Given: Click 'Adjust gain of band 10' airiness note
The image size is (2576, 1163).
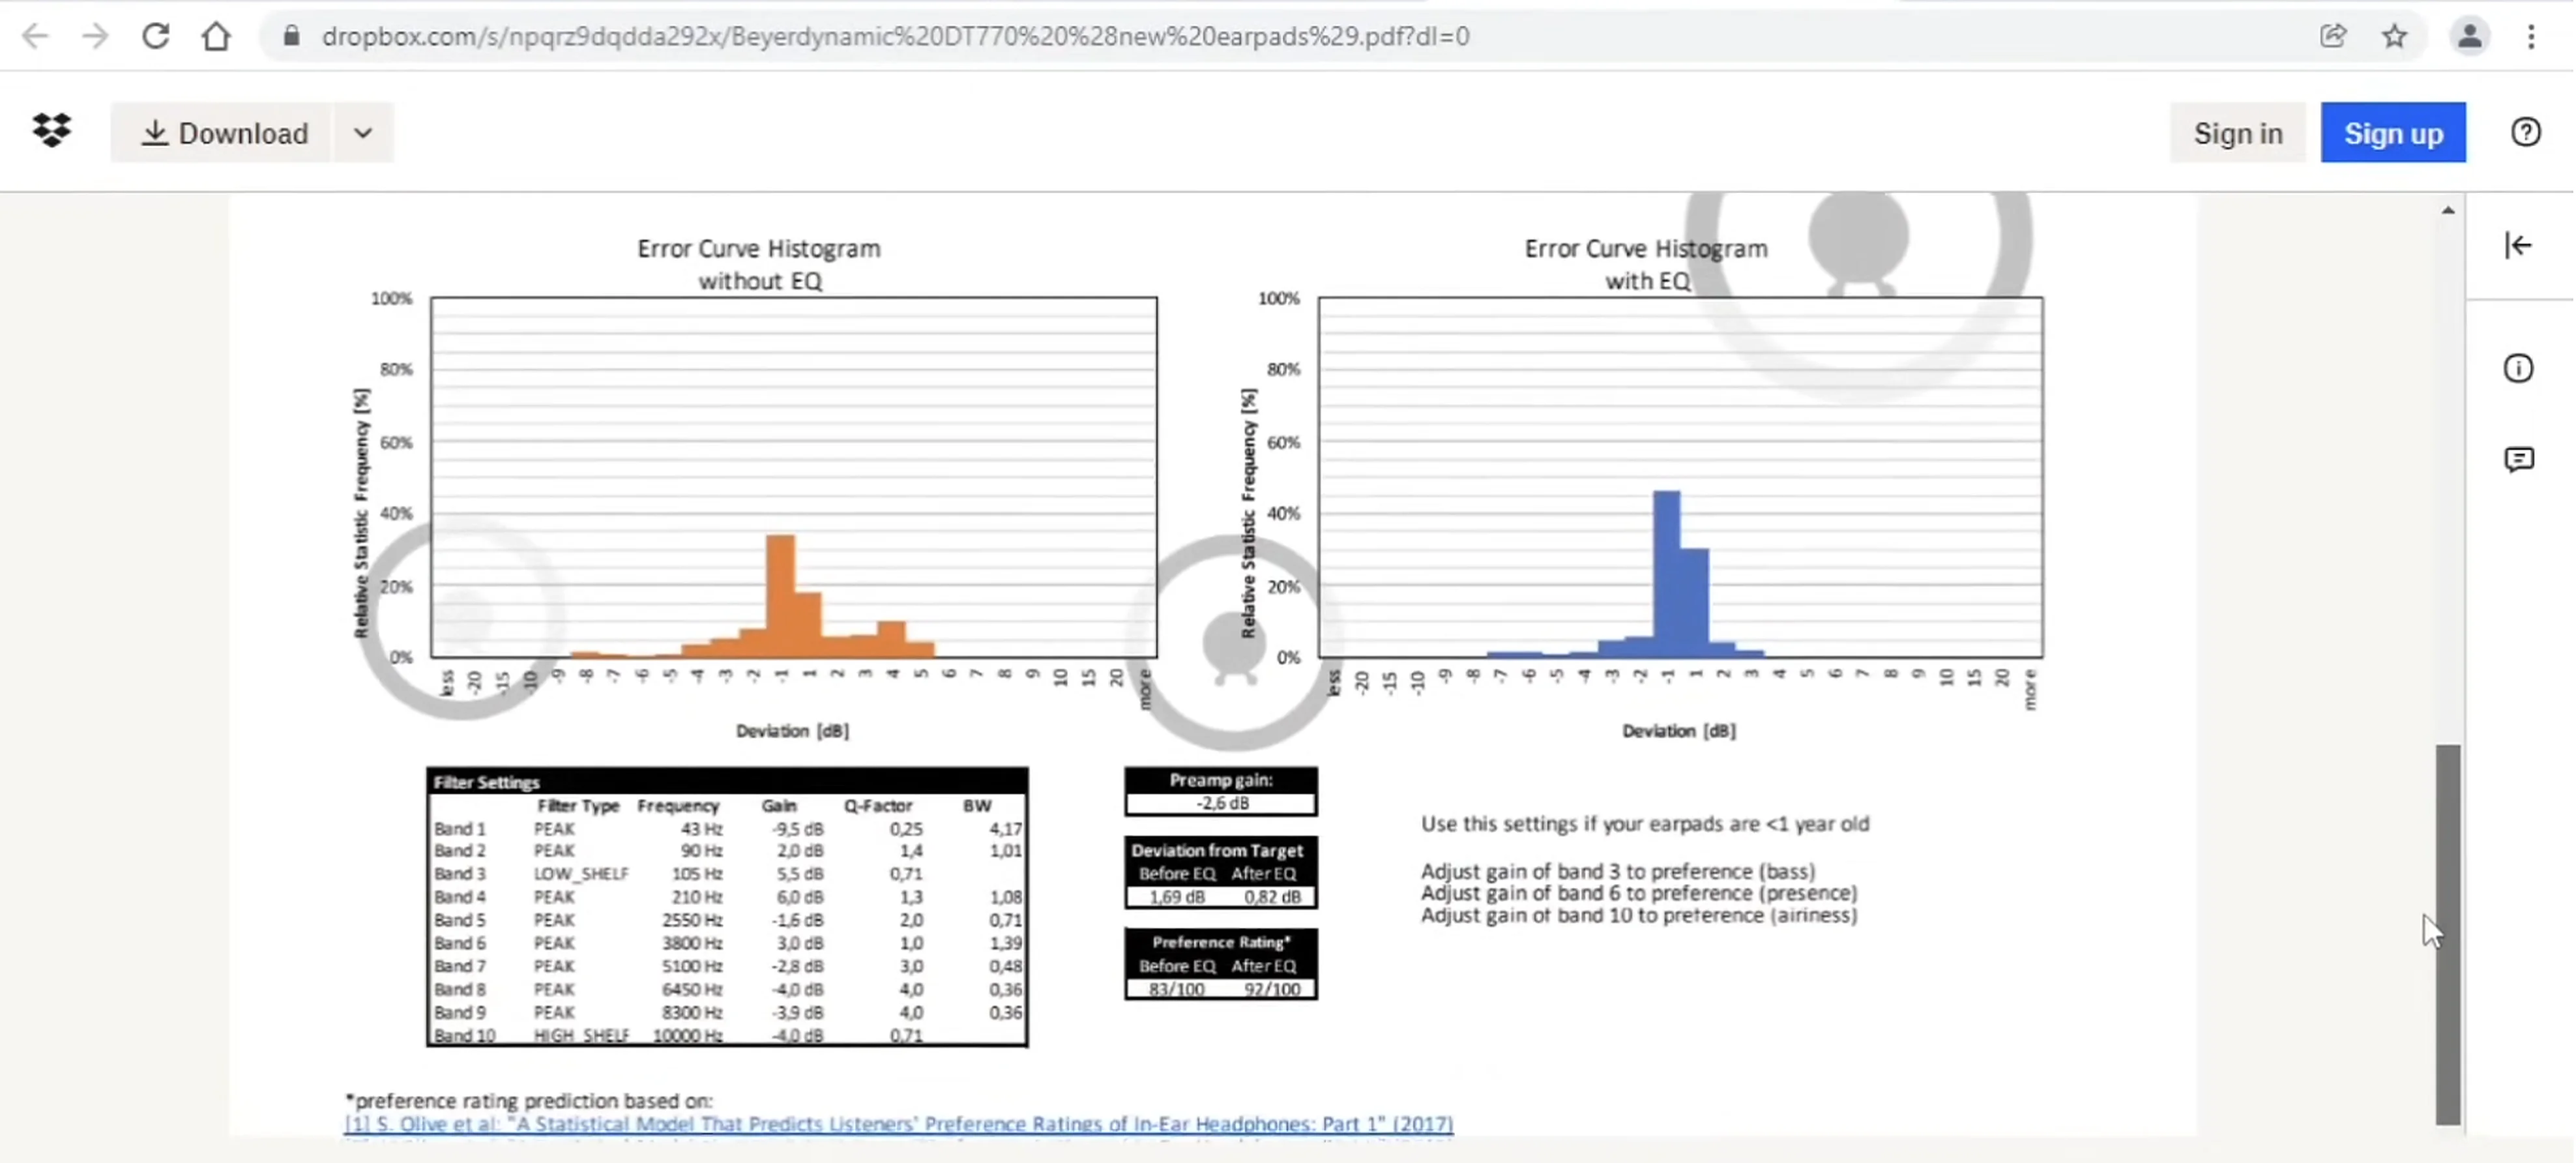Looking at the screenshot, I should click(1638, 916).
